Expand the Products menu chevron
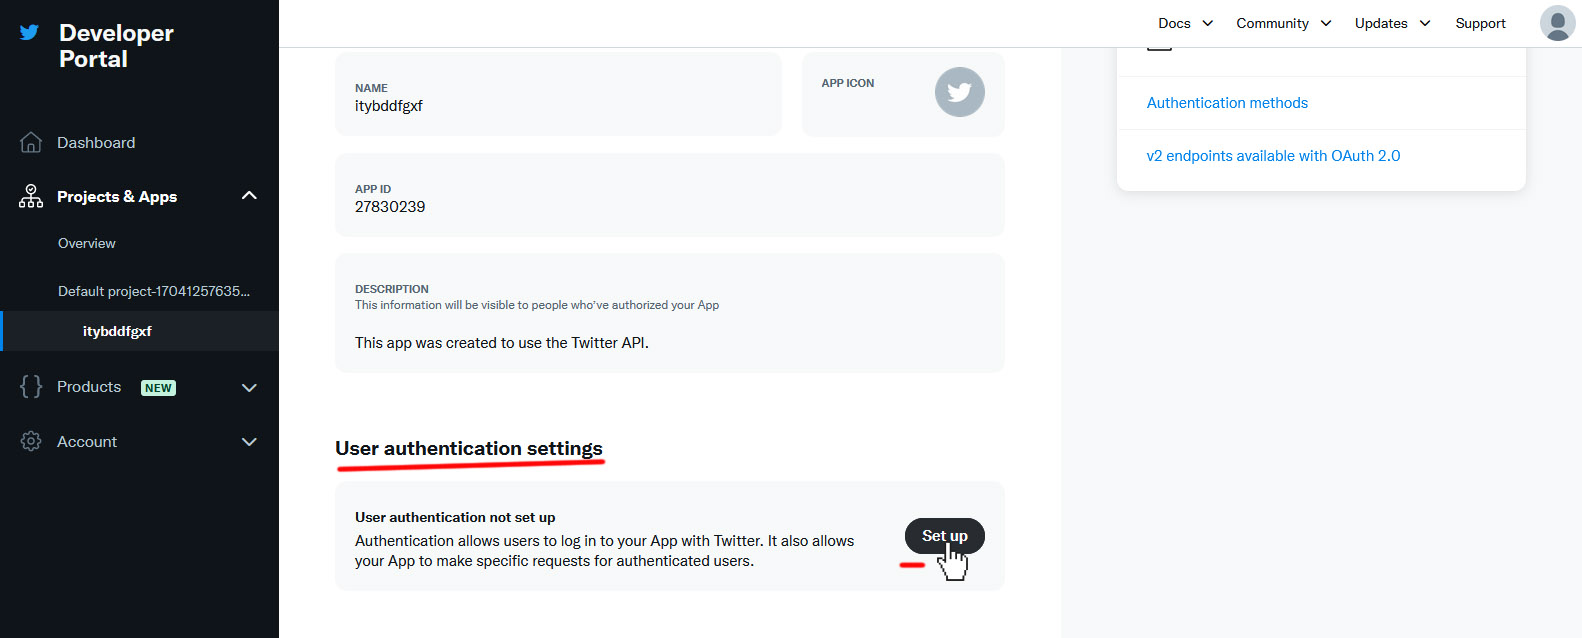Viewport: 1582px width, 638px height. (249, 388)
